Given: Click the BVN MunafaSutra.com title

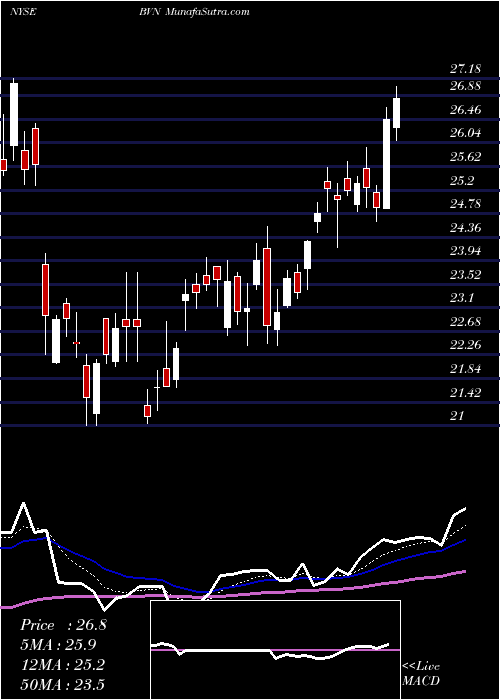Looking at the screenshot, I should click(x=194, y=12).
